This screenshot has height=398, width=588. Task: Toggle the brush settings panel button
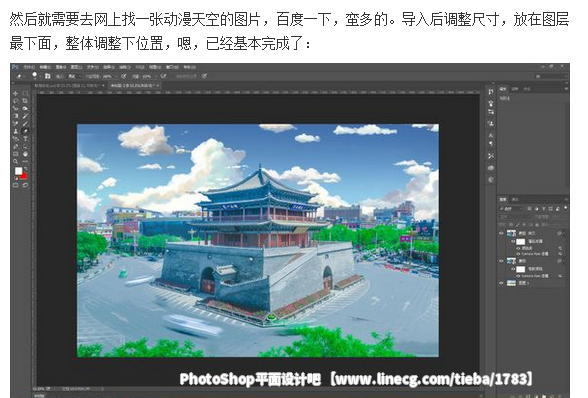point(48,76)
